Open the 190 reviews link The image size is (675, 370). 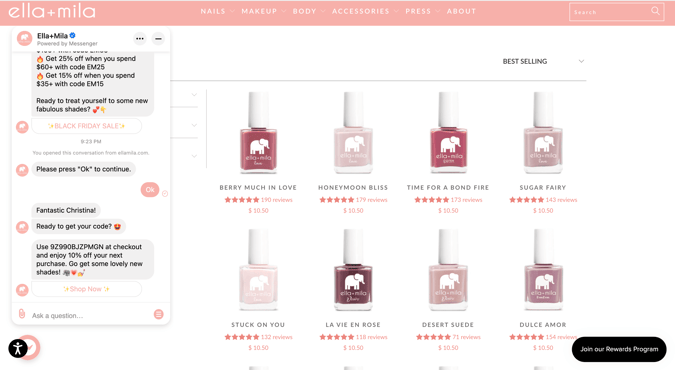[277, 200]
